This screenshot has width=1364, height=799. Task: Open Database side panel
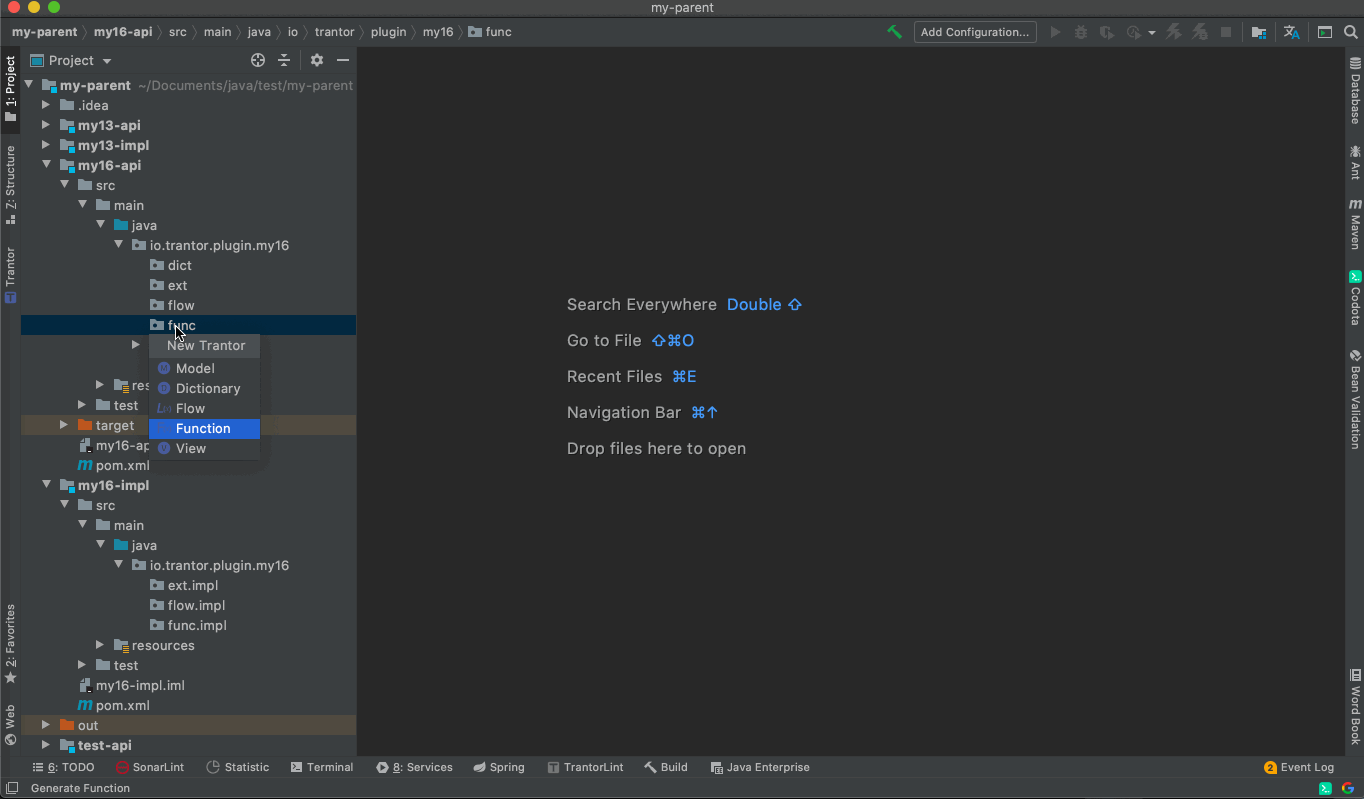point(1355,90)
